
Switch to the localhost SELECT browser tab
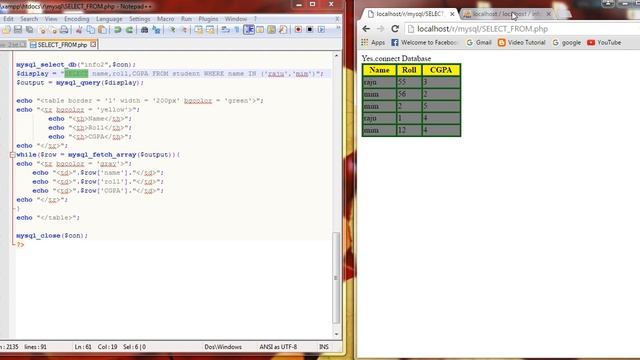(x=409, y=14)
